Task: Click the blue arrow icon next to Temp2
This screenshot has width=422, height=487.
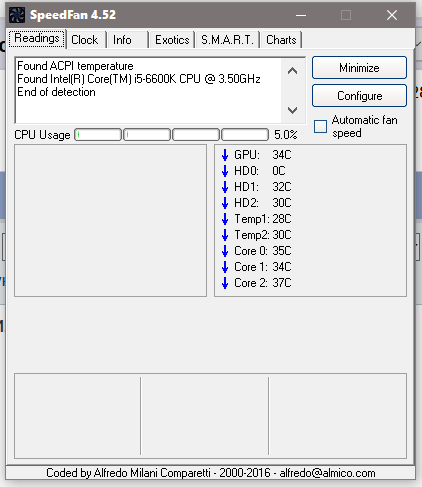Action: pos(225,235)
